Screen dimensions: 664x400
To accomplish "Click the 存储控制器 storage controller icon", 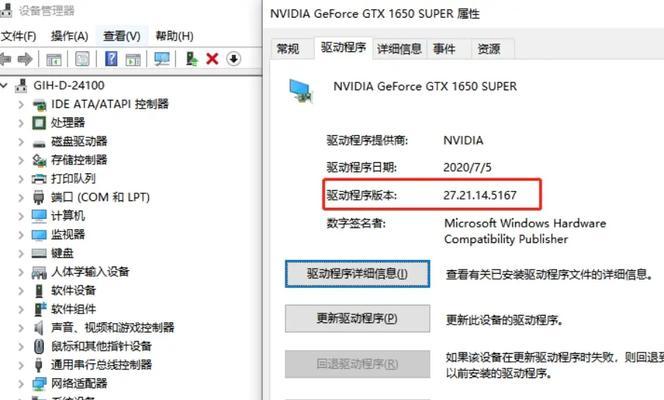I will tap(39, 160).
